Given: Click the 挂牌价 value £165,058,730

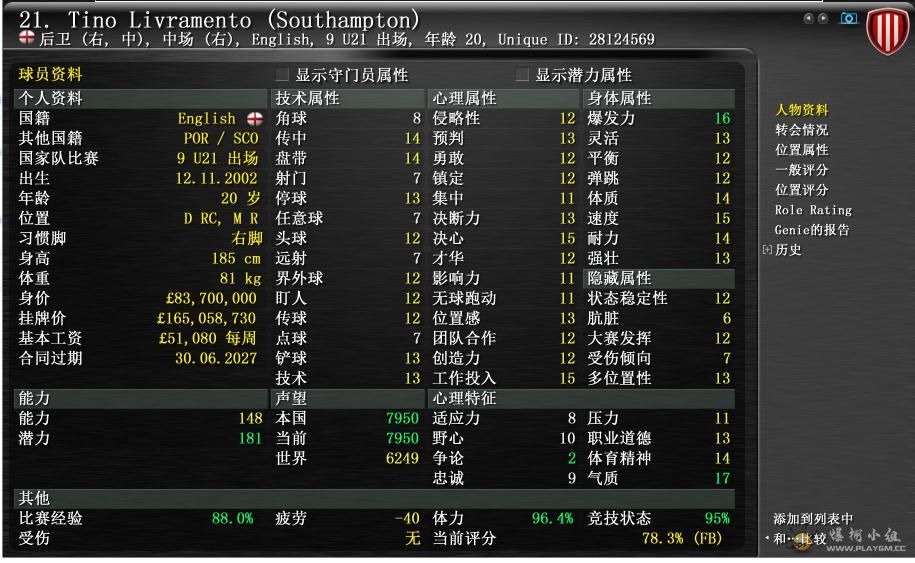Looking at the screenshot, I should coord(206,318).
